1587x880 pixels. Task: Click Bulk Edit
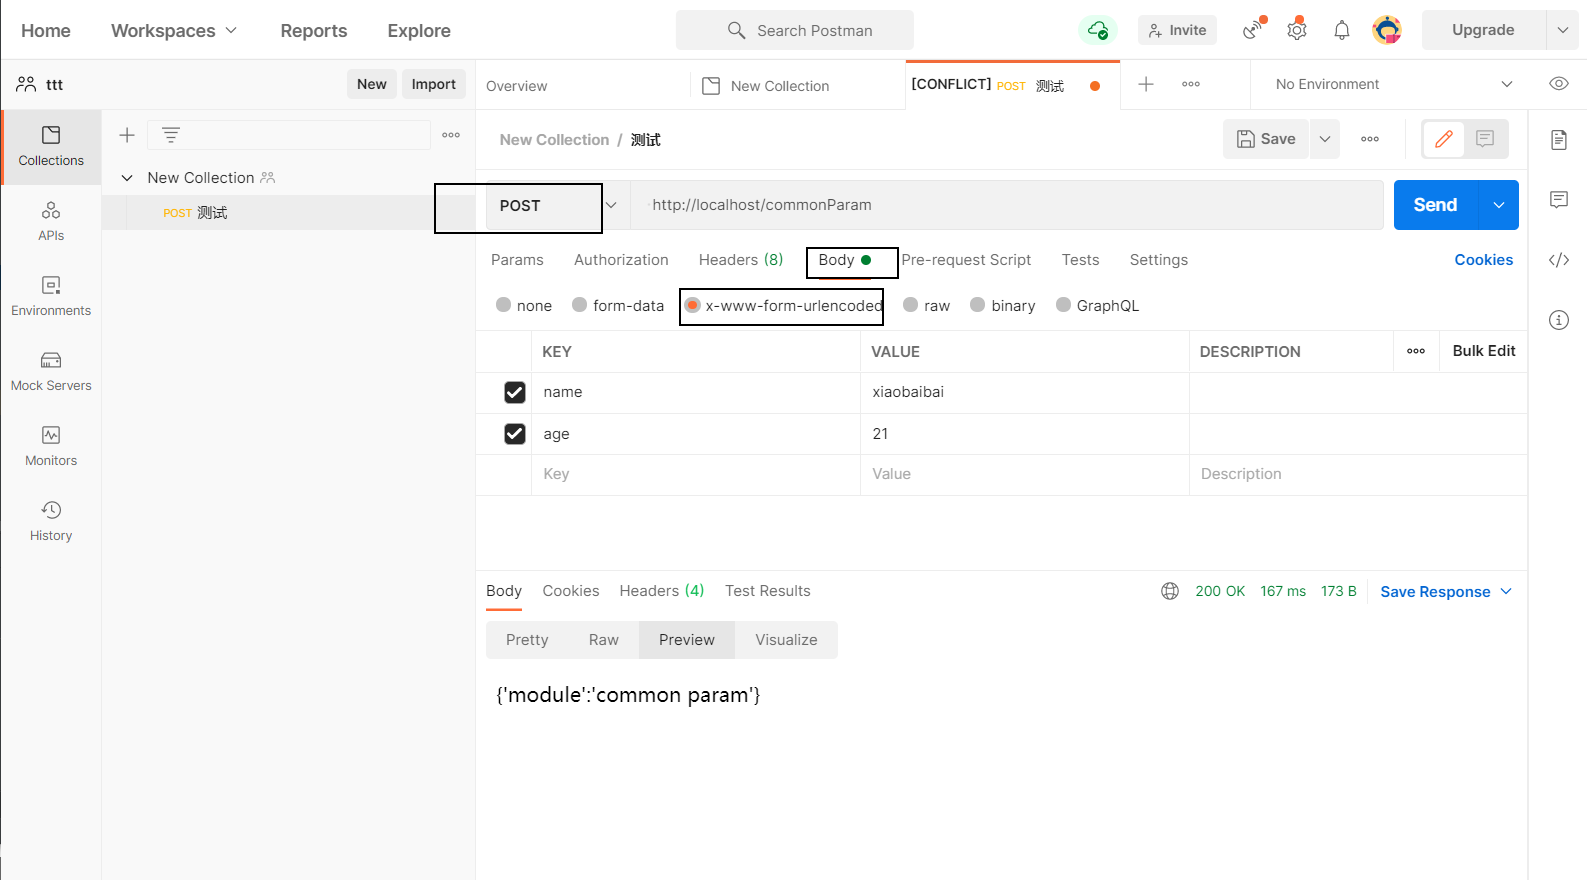point(1484,351)
